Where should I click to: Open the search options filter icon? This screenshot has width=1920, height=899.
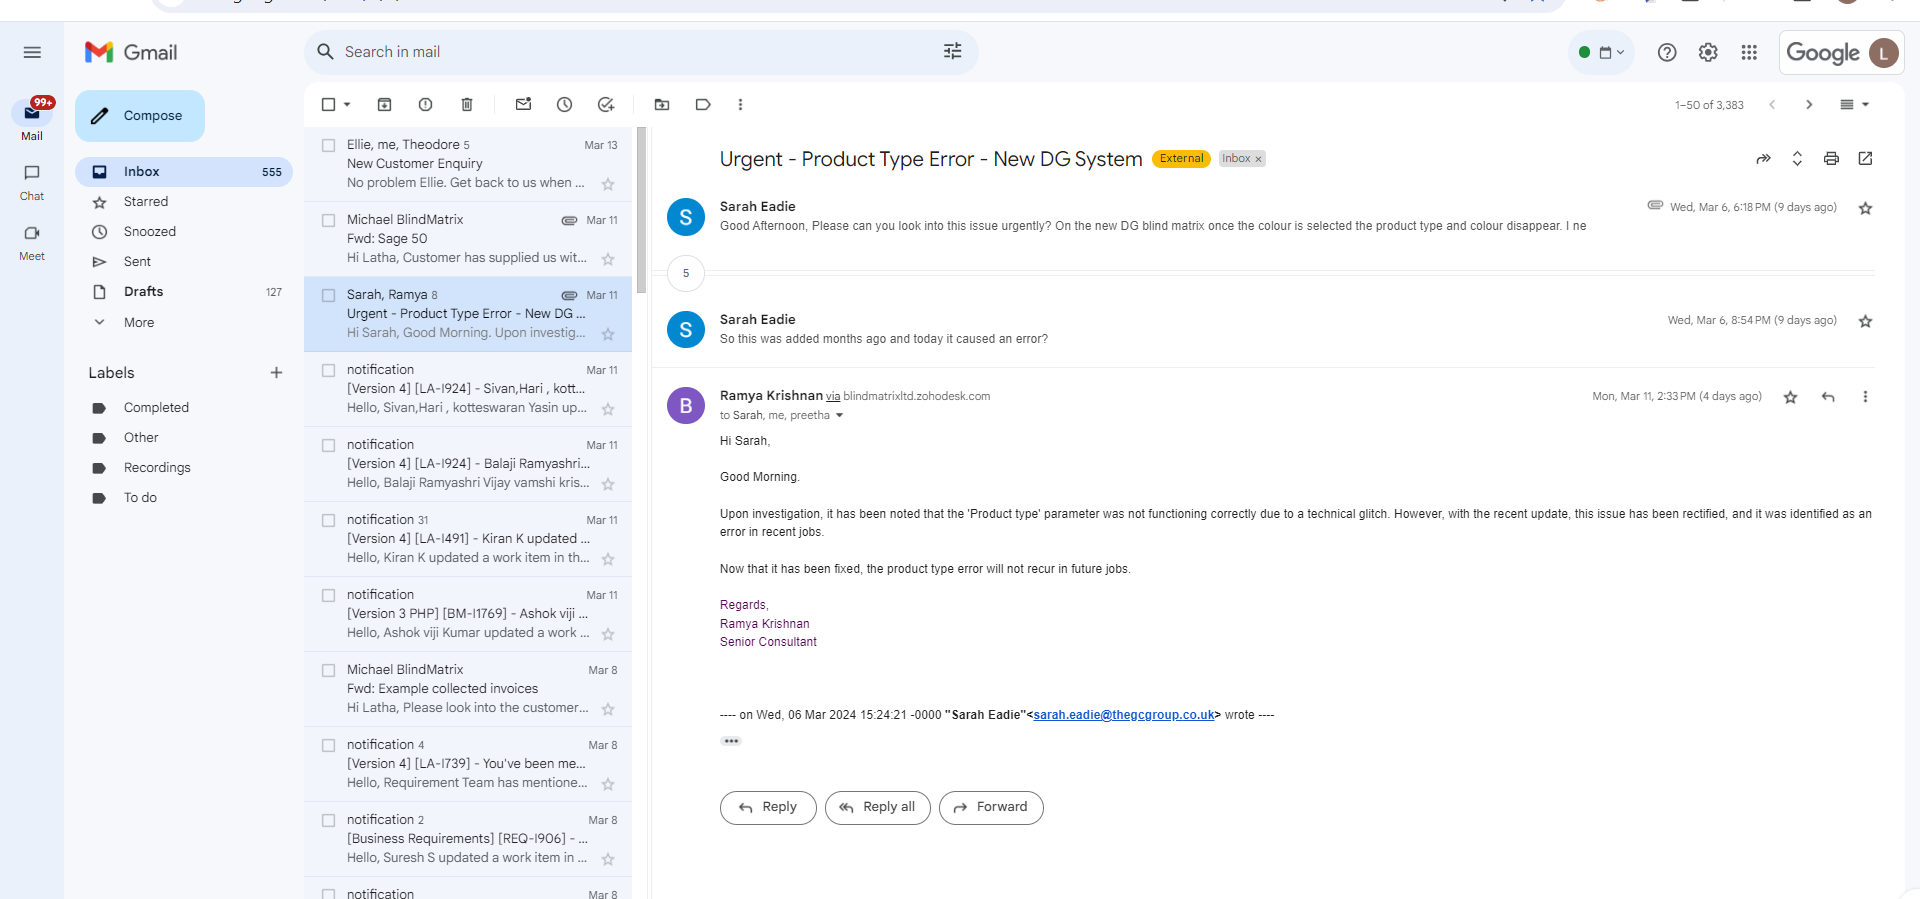(x=952, y=52)
